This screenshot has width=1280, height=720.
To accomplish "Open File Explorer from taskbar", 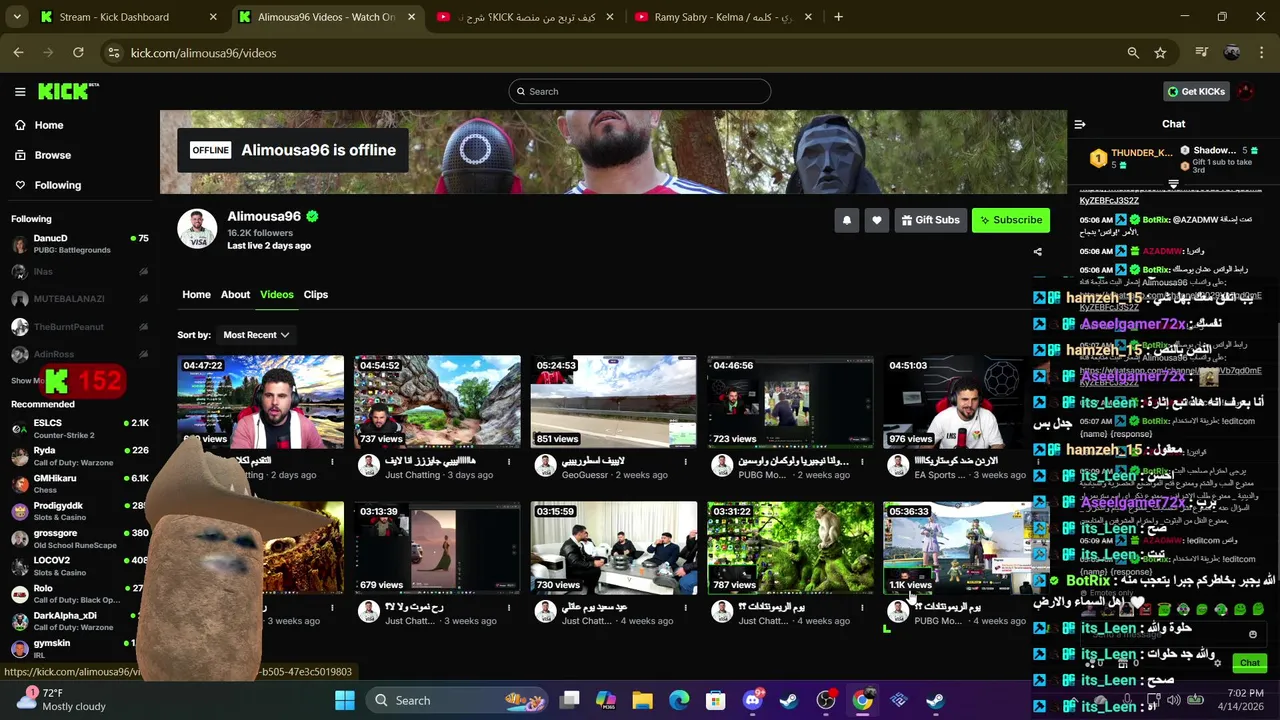I will 642,700.
